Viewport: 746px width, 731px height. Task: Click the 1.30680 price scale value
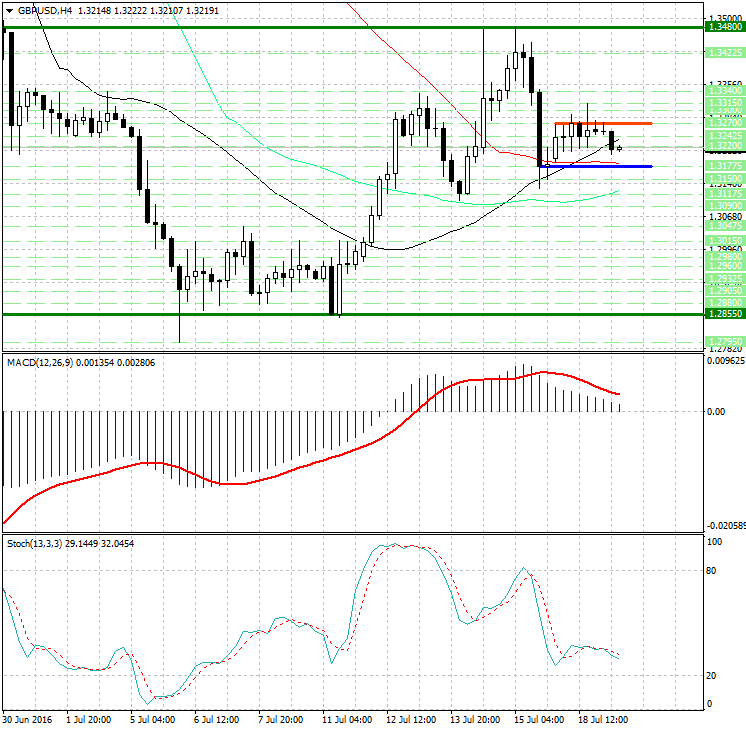pos(725,217)
